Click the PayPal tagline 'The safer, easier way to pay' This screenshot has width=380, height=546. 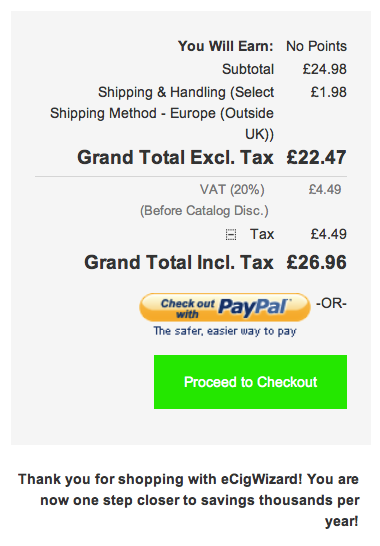click(225, 331)
